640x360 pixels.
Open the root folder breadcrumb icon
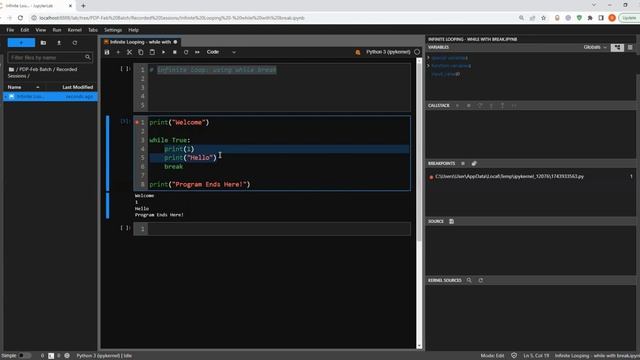click(x=11, y=69)
